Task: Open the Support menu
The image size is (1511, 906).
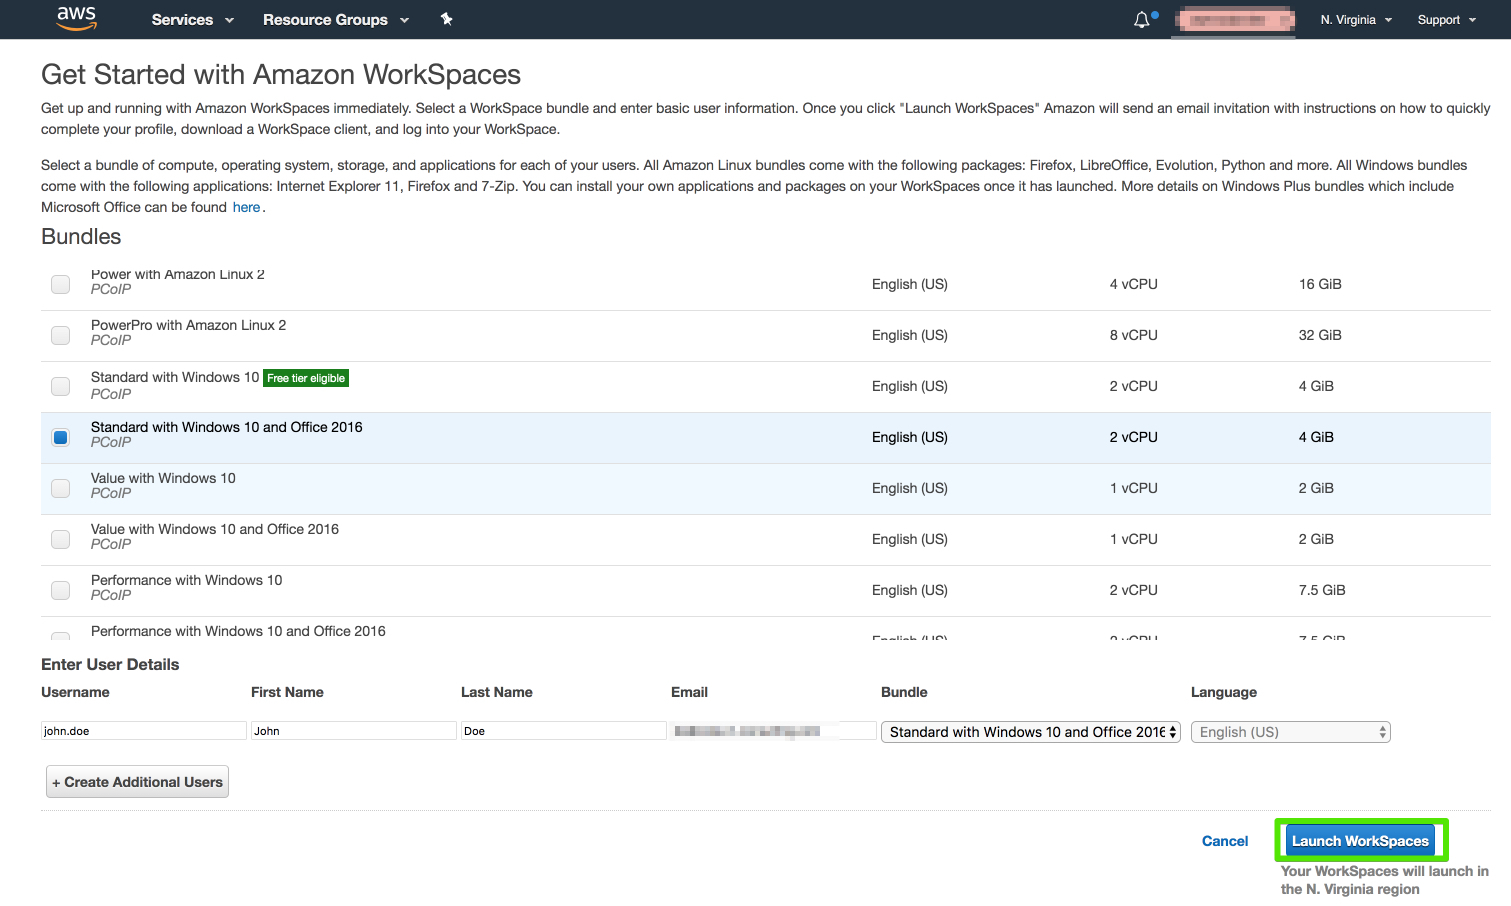Action: click(x=1444, y=19)
